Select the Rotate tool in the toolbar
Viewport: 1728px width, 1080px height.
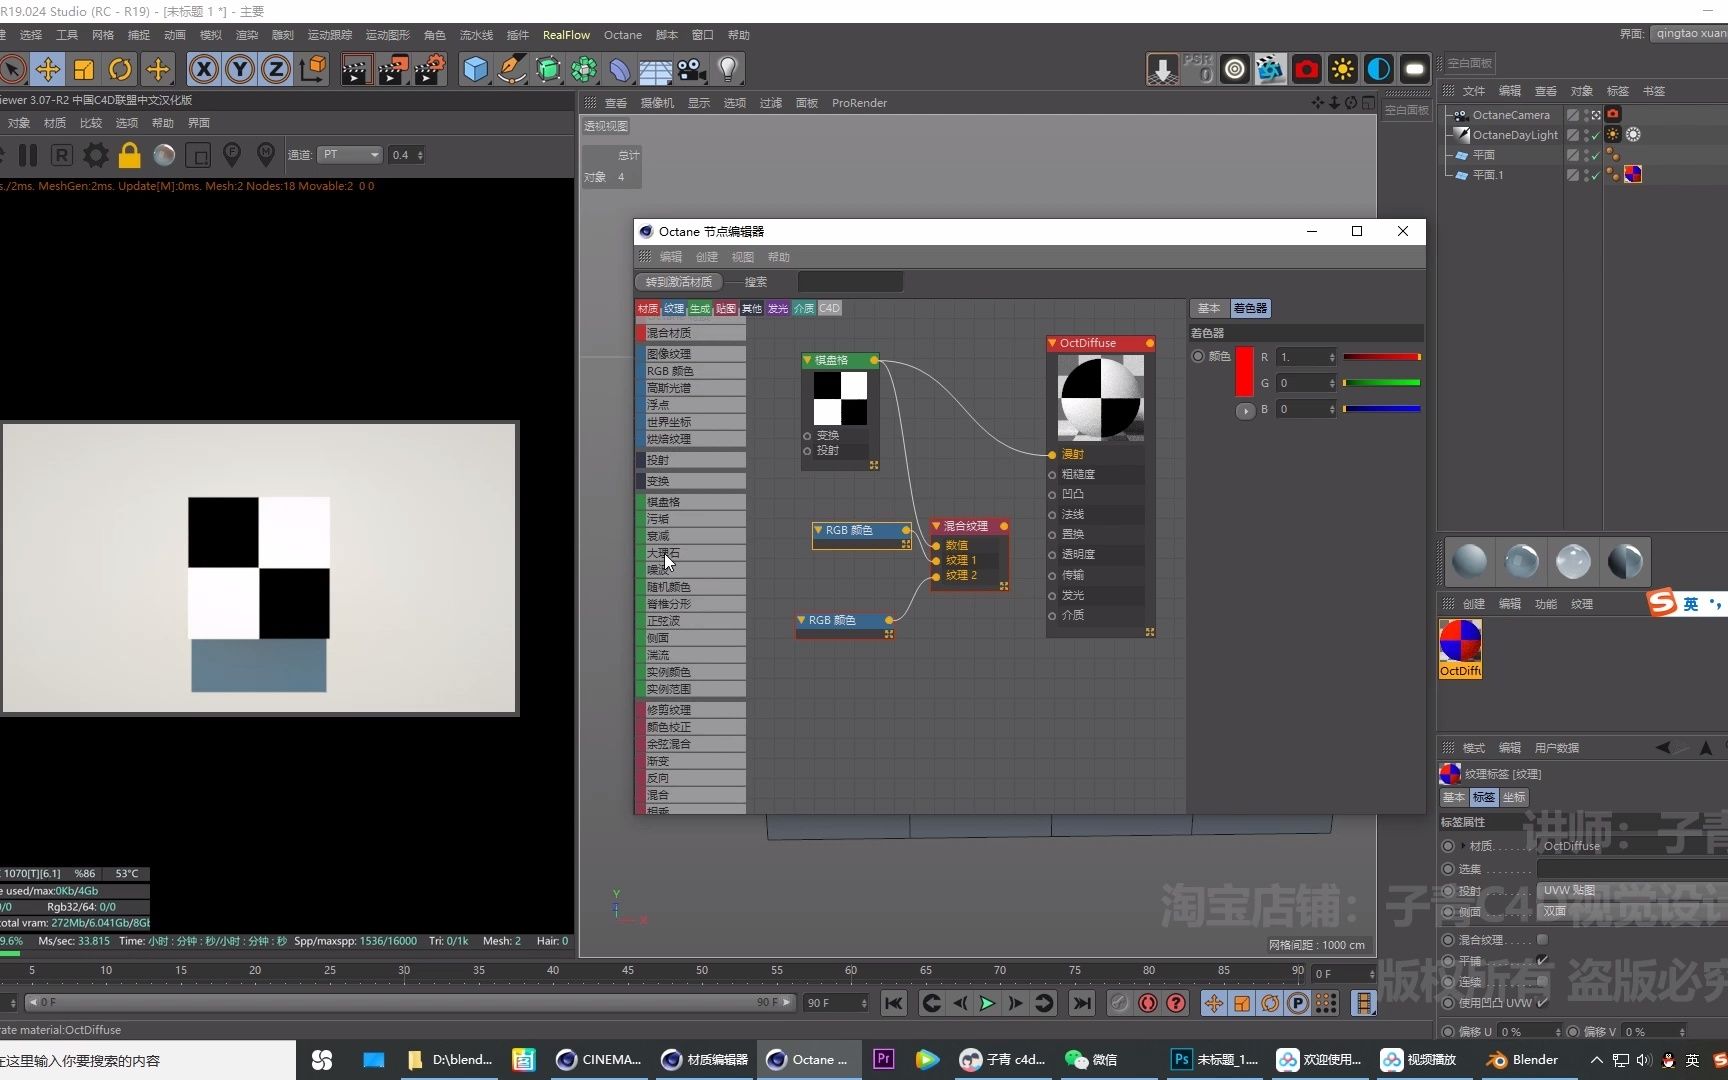coord(120,69)
